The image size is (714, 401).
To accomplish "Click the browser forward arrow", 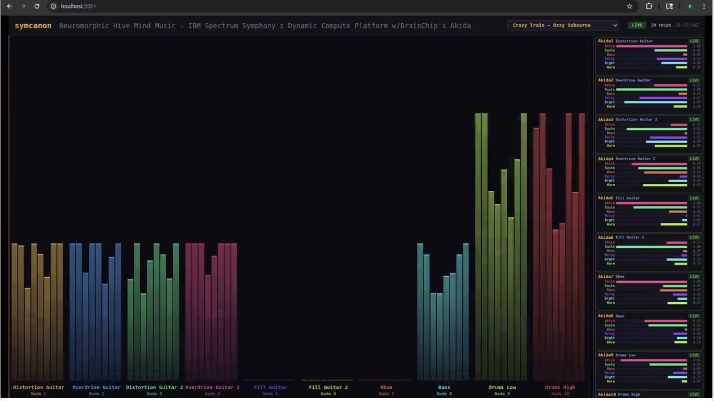I will click(23, 6).
